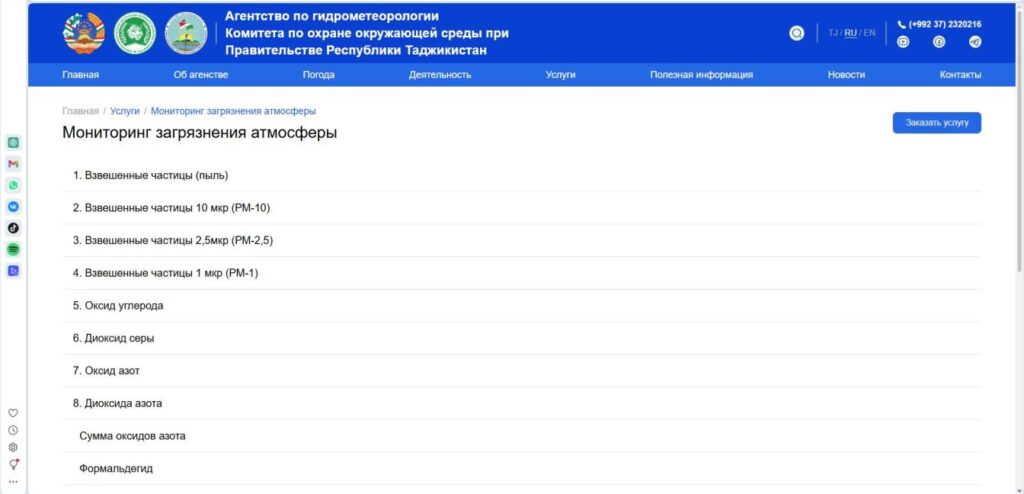Open the YouTube channel icon
1024x494 pixels.
point(903,42)
